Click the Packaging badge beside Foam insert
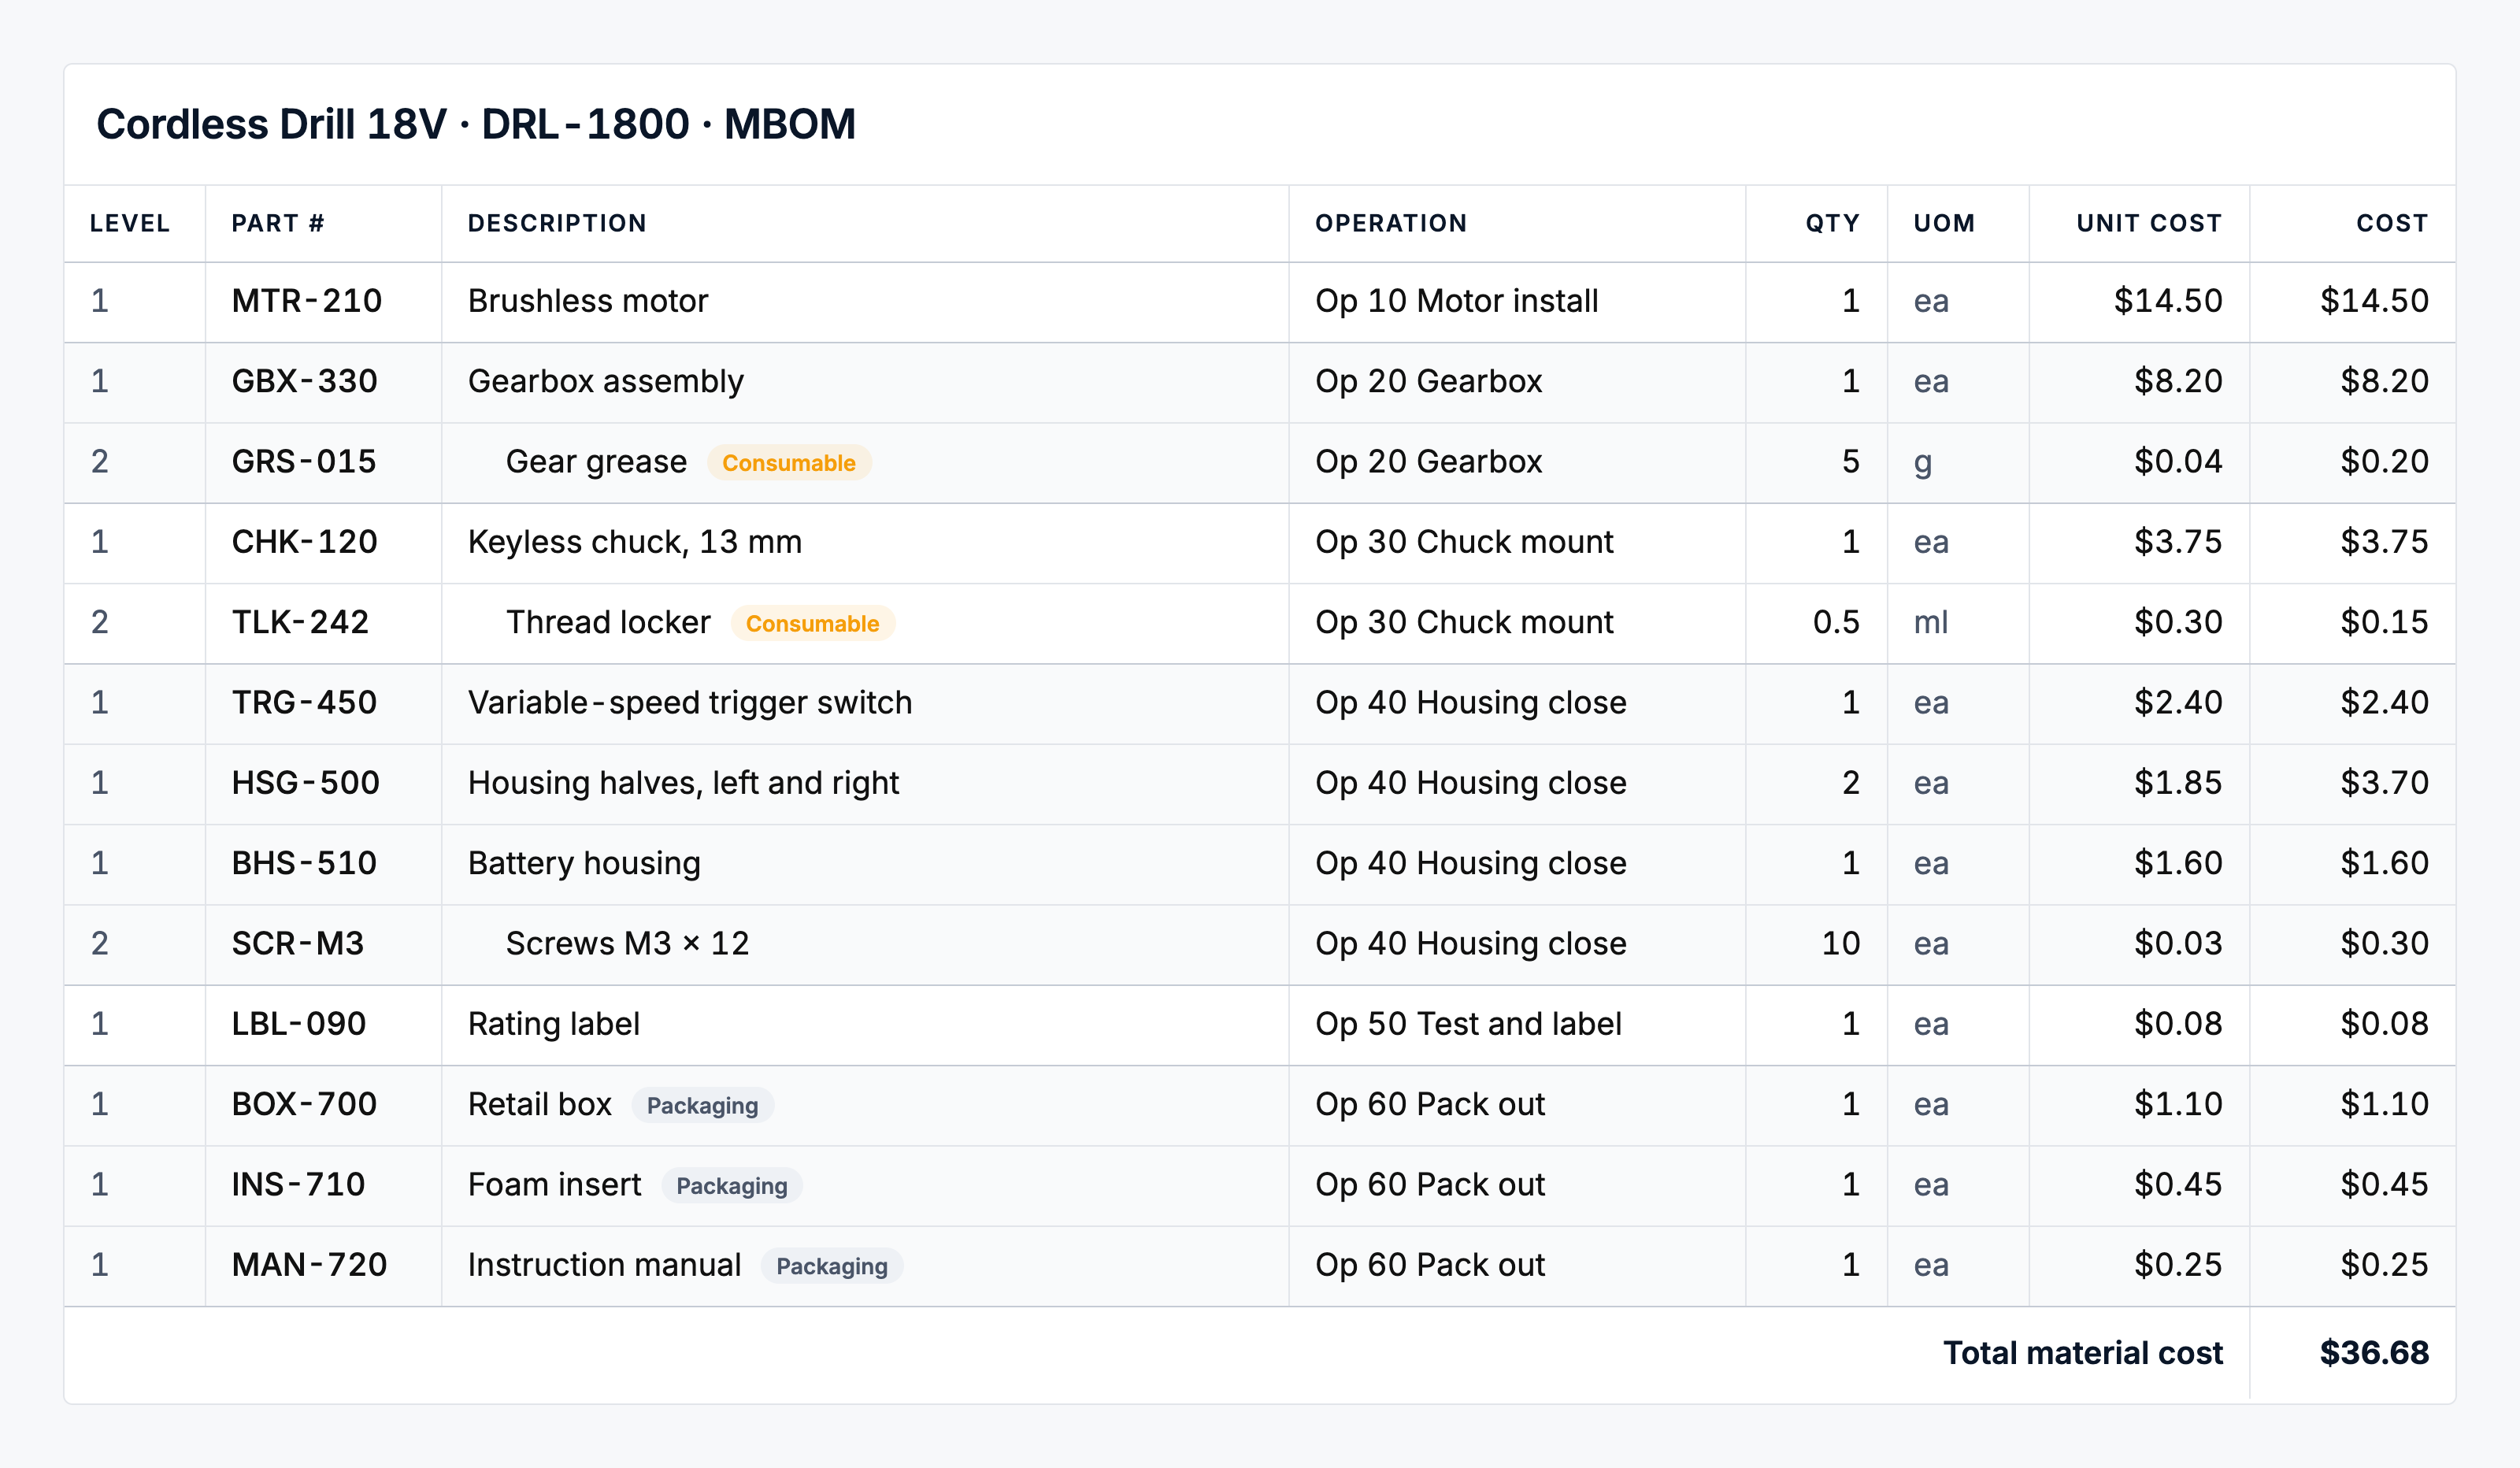Viewport: 2520px width, 1468px height. [x=732, y=1185]
